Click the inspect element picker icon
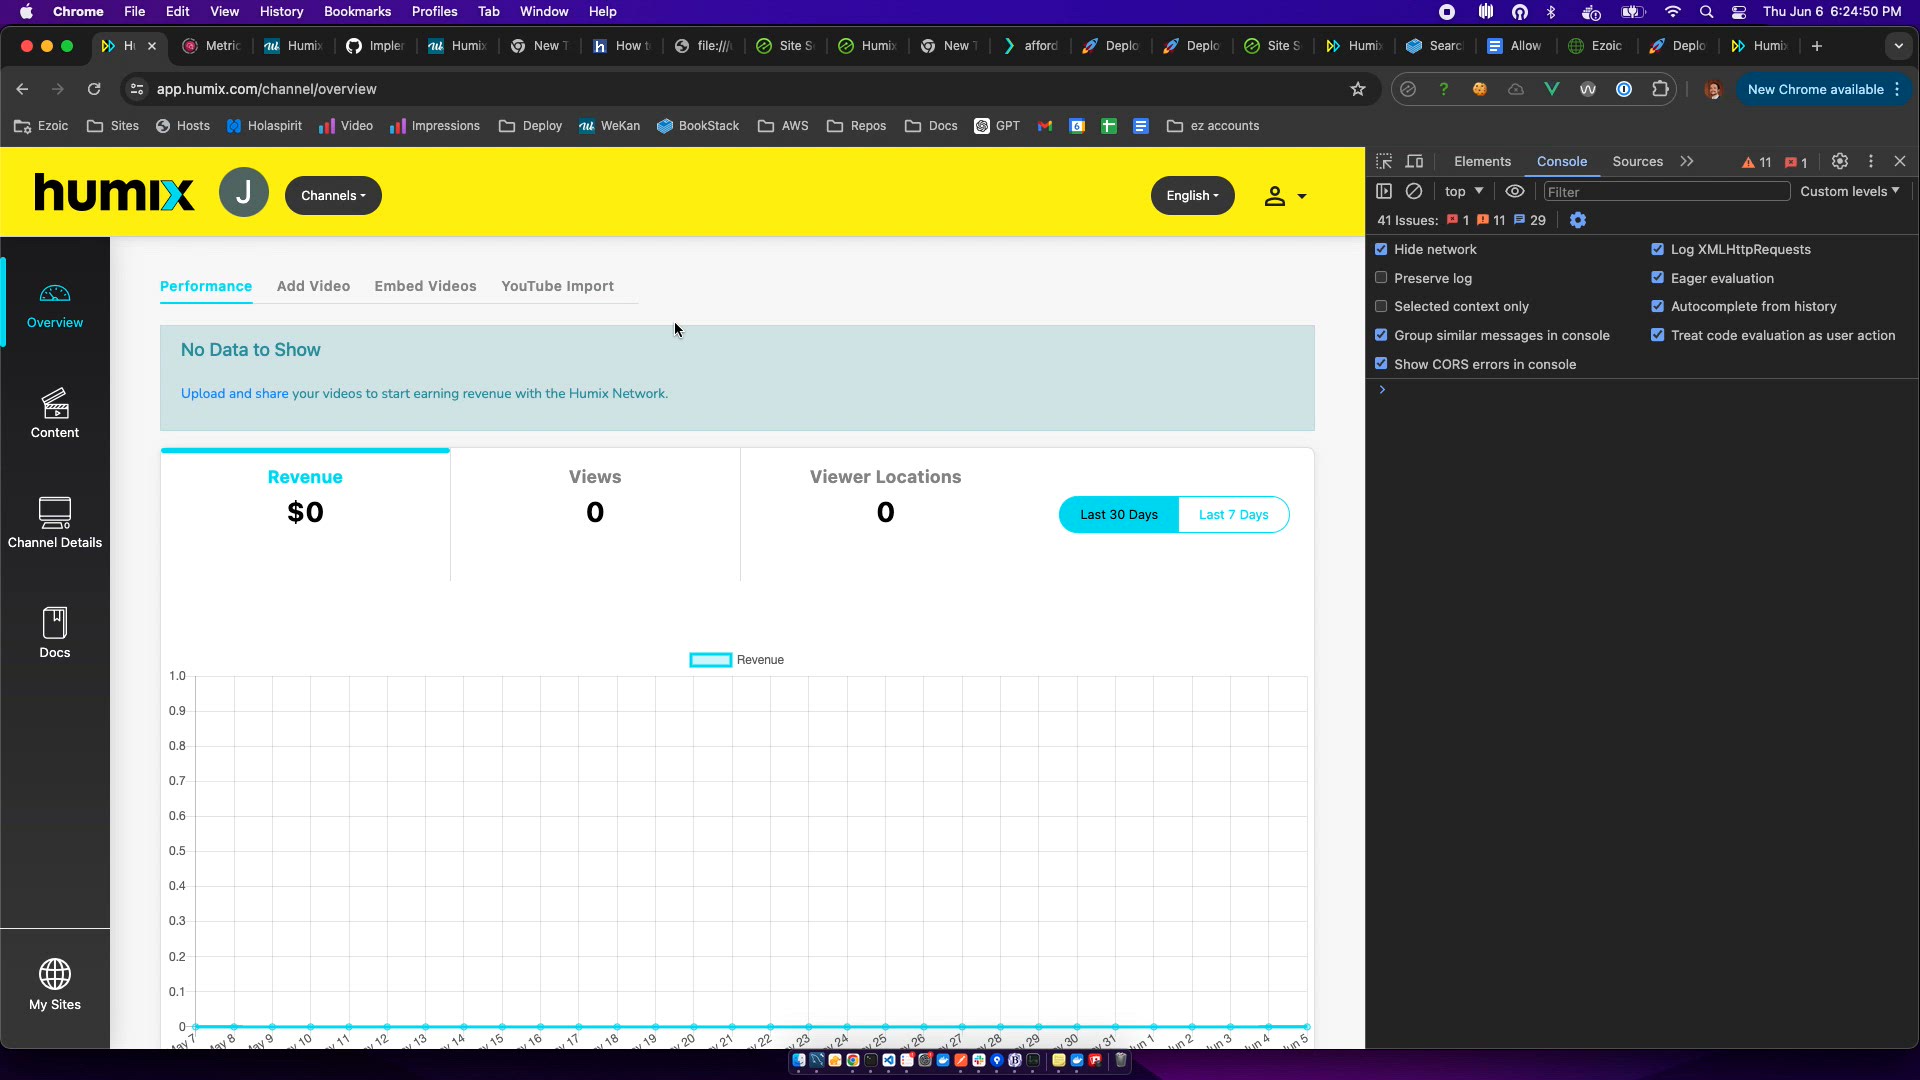 pyautogui.click(x=1384, y=161)
